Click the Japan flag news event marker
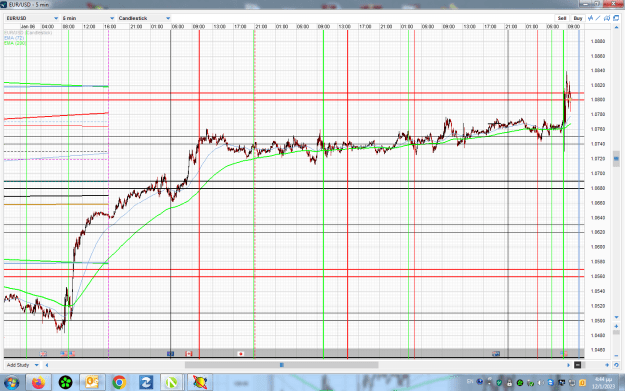Image resolution: width=625 pixels, height=391 pixels. tap(240, 354)
